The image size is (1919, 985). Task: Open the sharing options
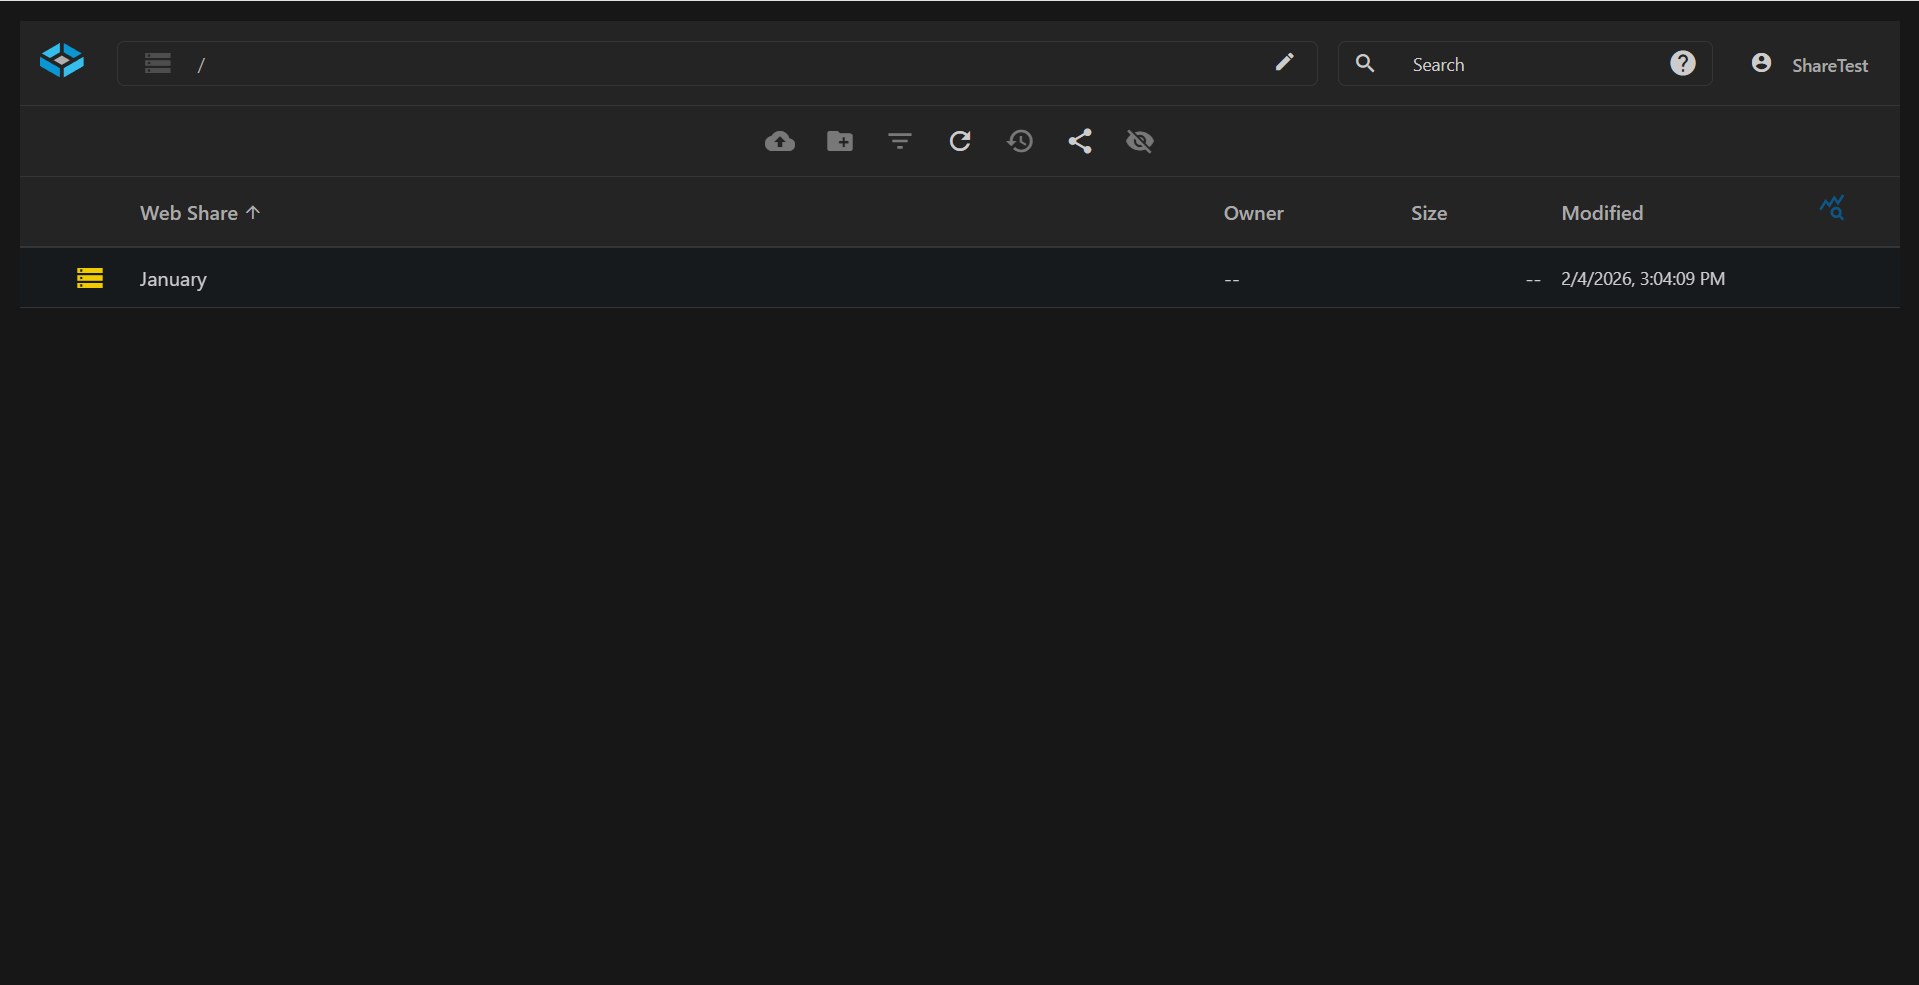click(1080, 141)
